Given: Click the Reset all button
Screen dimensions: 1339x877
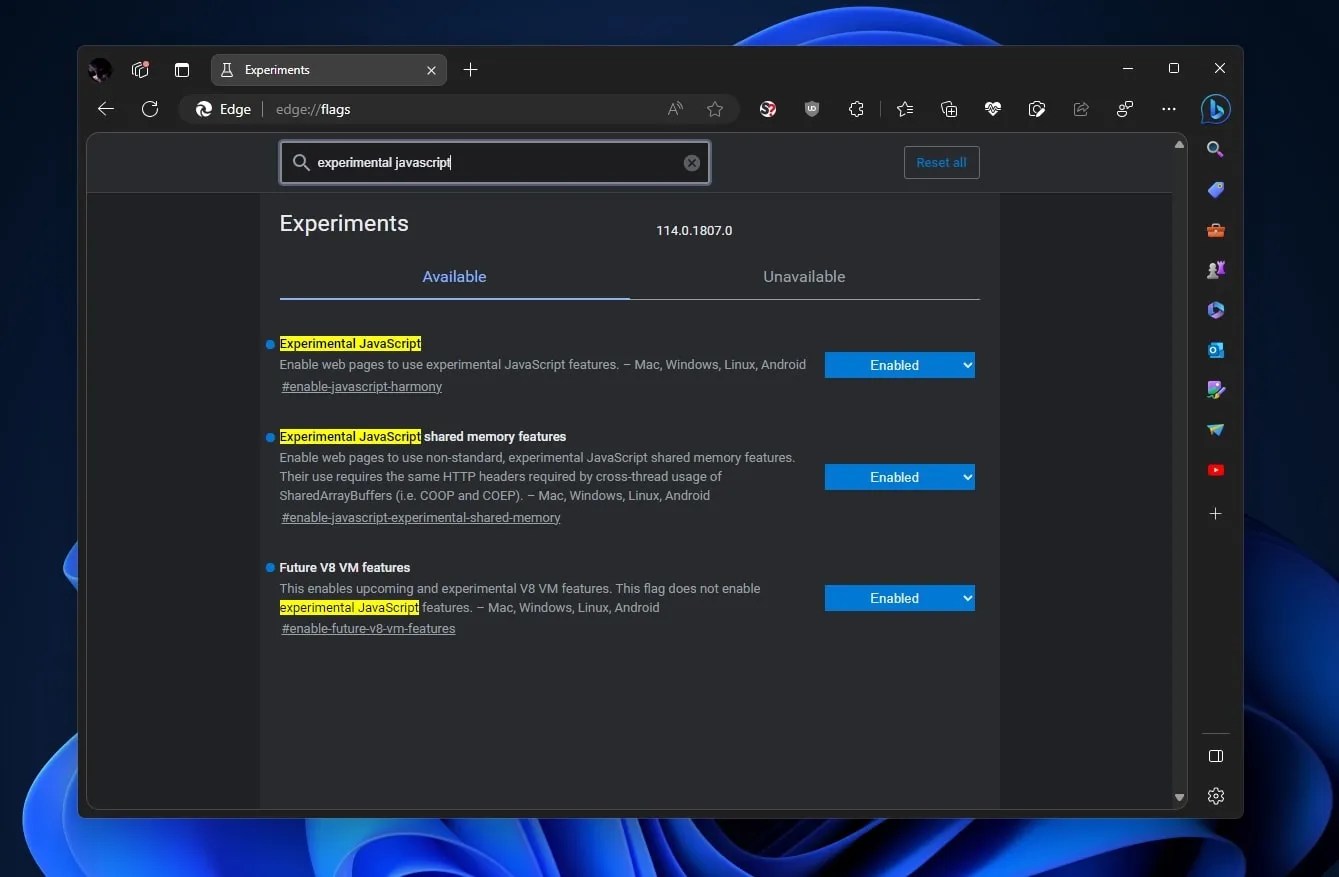Looking at the screenshot, I should 941,162.
